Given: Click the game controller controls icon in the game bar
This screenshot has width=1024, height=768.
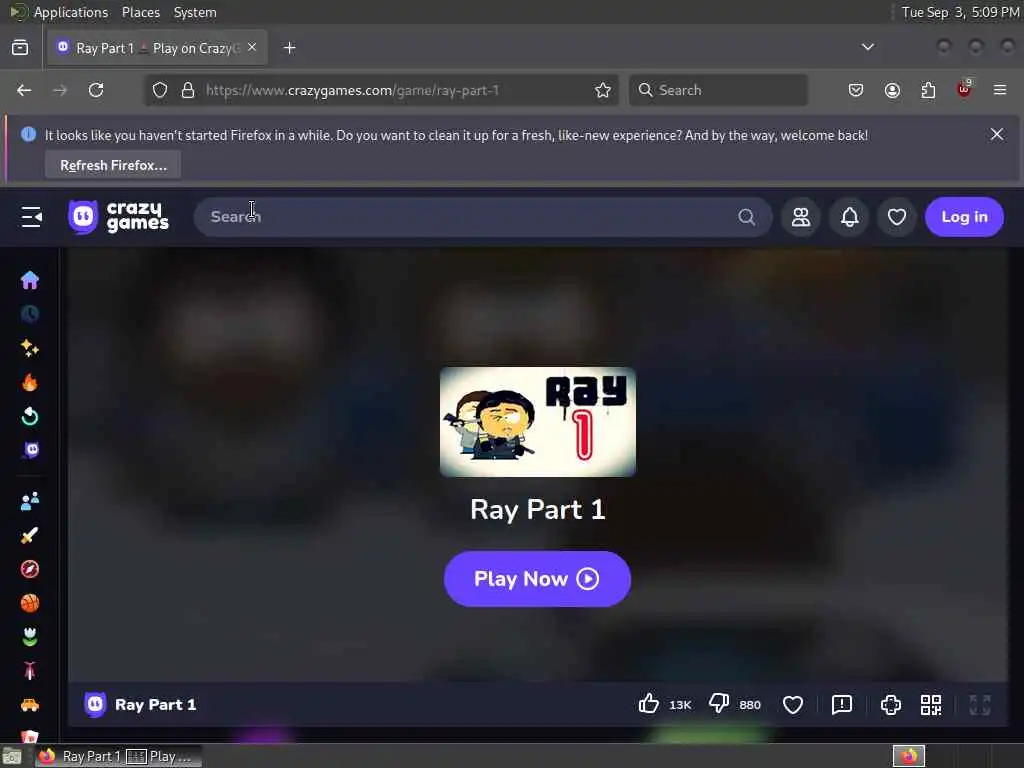Looking at the screenshot, I should (x=891, y=705).
